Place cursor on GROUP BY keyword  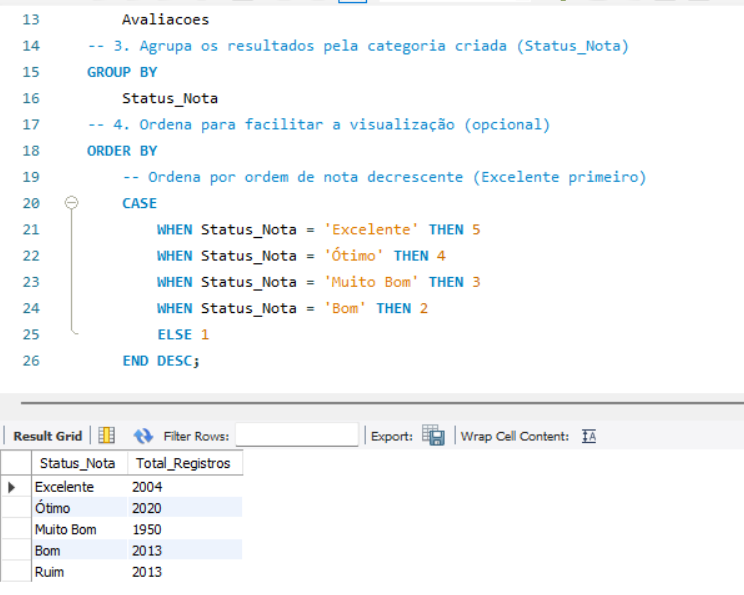[x=122, y=72]
